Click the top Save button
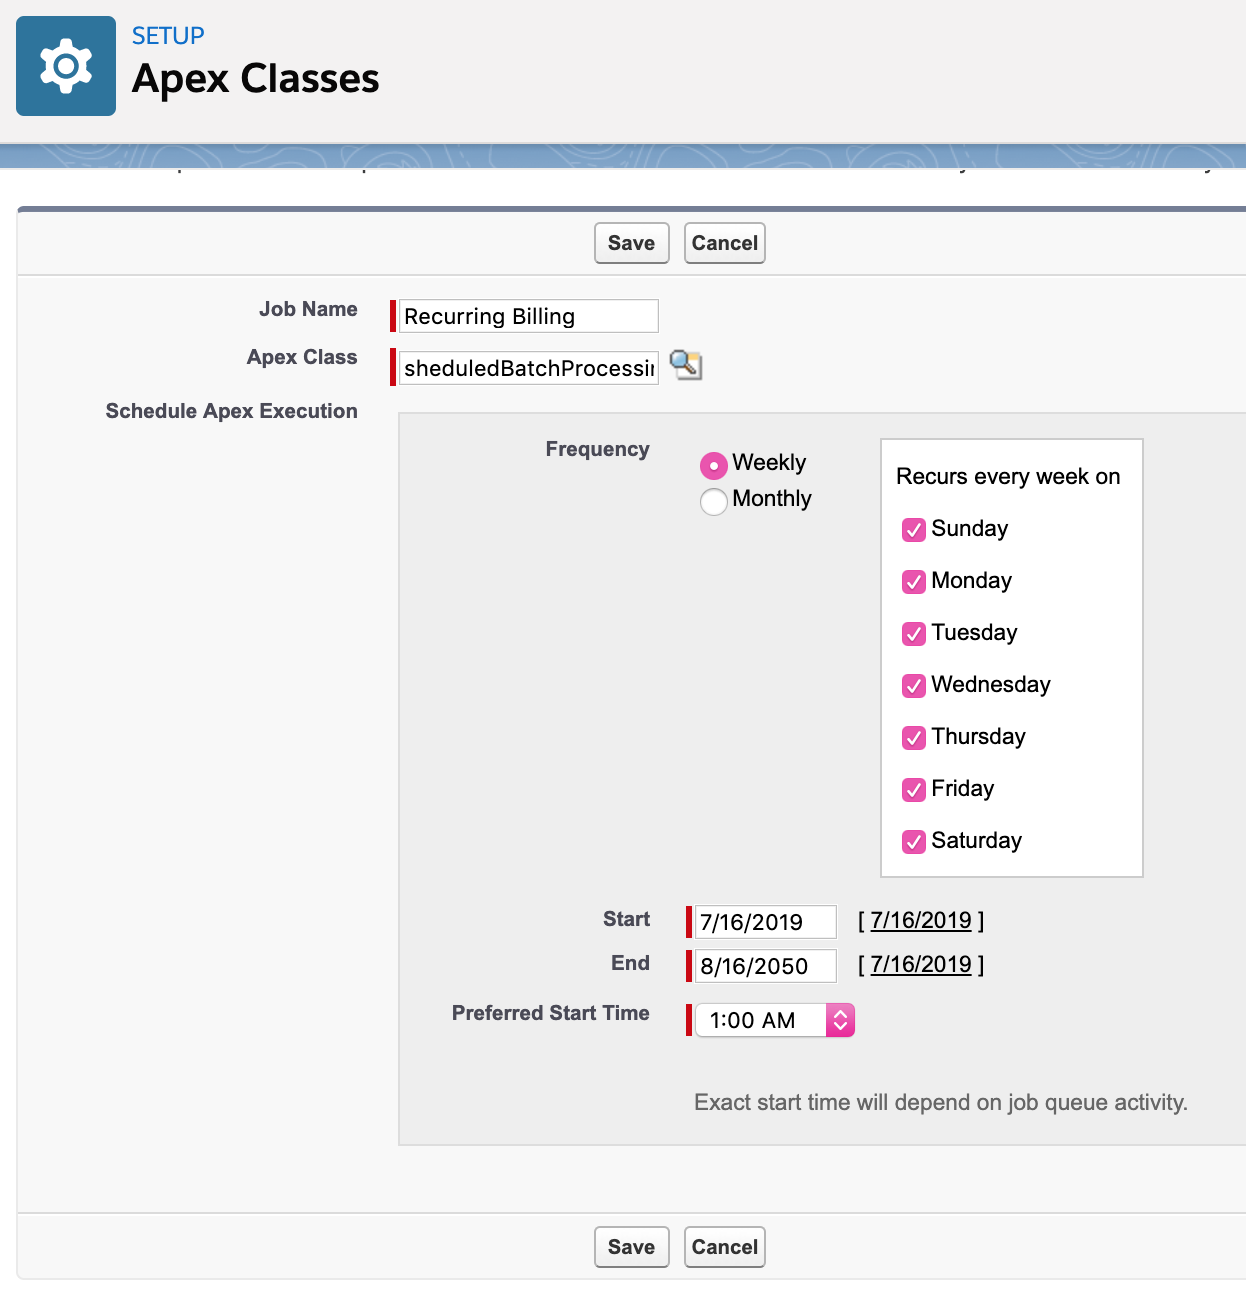Image resolution: width=1246 pixels, height=1294 pixels. click(x=632, y=243)
